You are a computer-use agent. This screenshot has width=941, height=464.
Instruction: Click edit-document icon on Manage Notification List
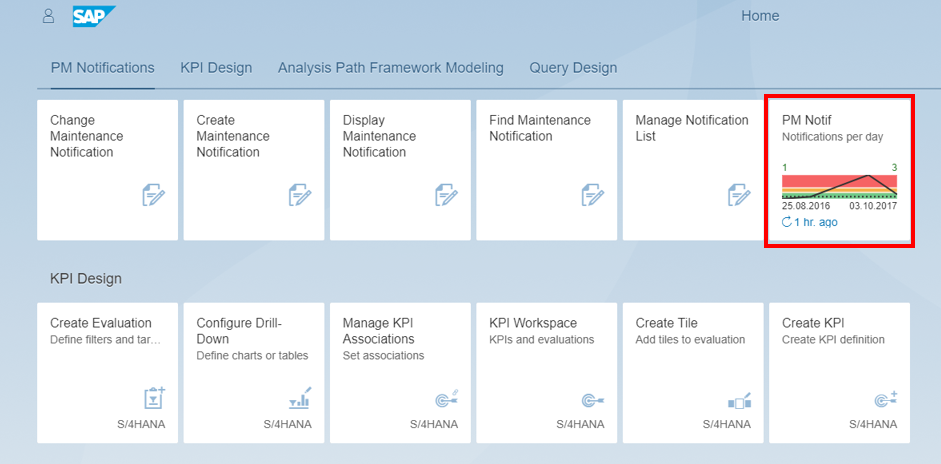tap(739, 196)
